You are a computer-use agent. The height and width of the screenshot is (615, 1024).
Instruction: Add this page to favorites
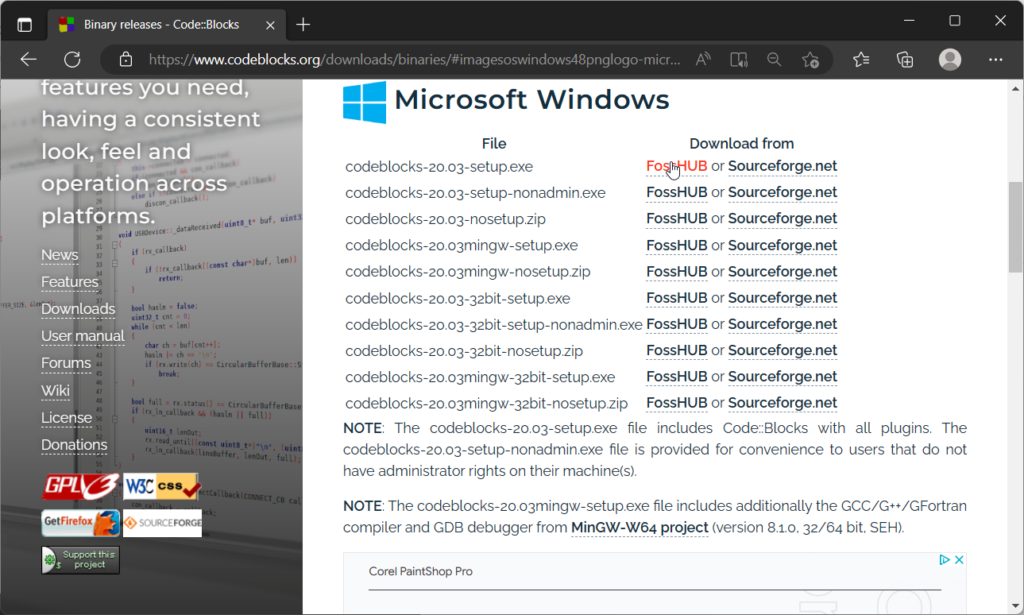(x=810, y=59)
